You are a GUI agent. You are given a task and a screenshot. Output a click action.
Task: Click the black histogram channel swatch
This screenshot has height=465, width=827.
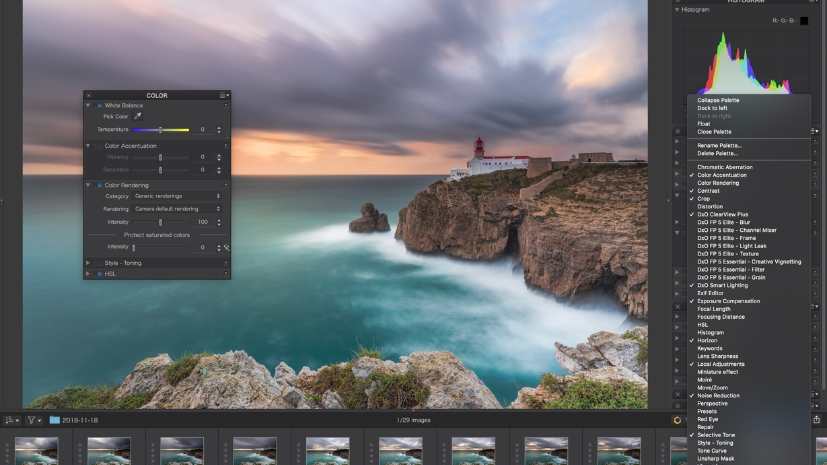(803, 20)
